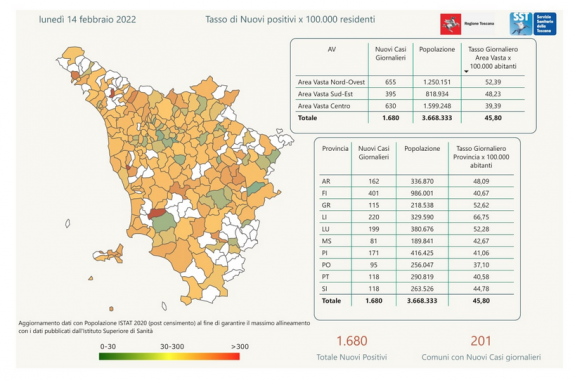575x380 pixels.
Task: Click population 1.250.151 cell
Action: (437, 82)
